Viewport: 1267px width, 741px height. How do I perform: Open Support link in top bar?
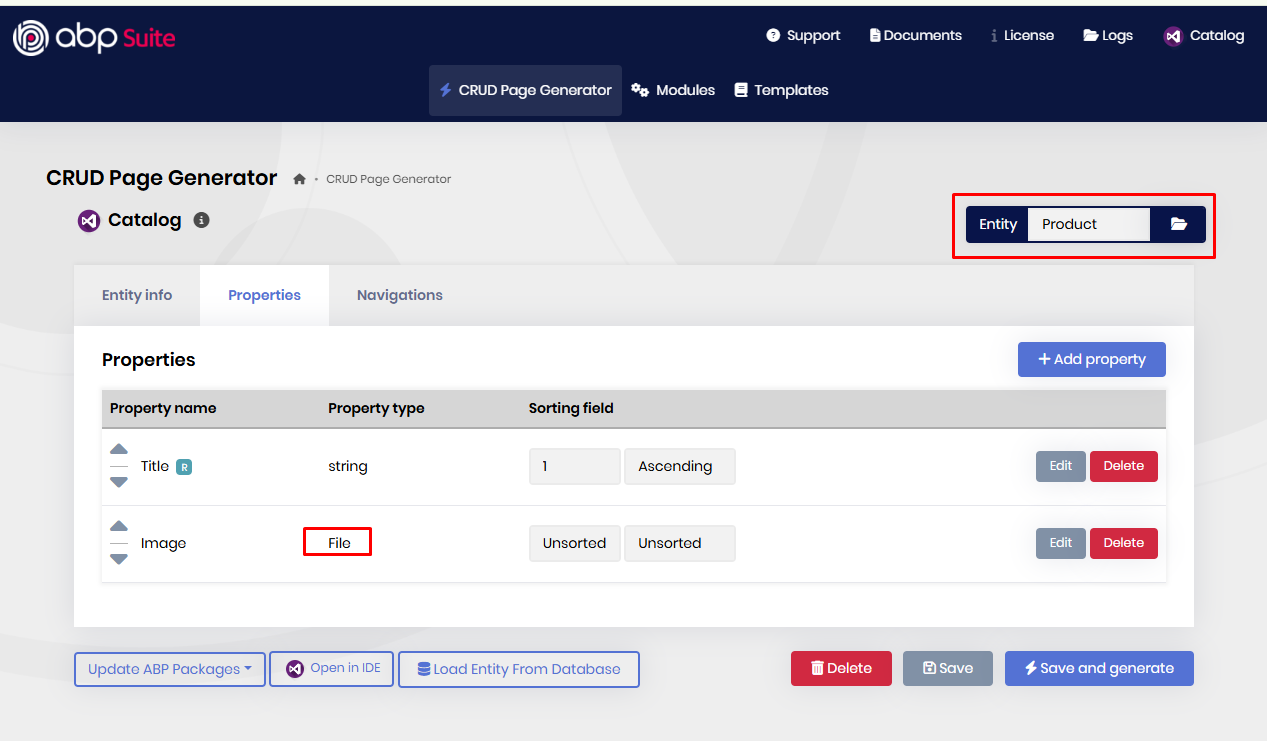point(803,36)
